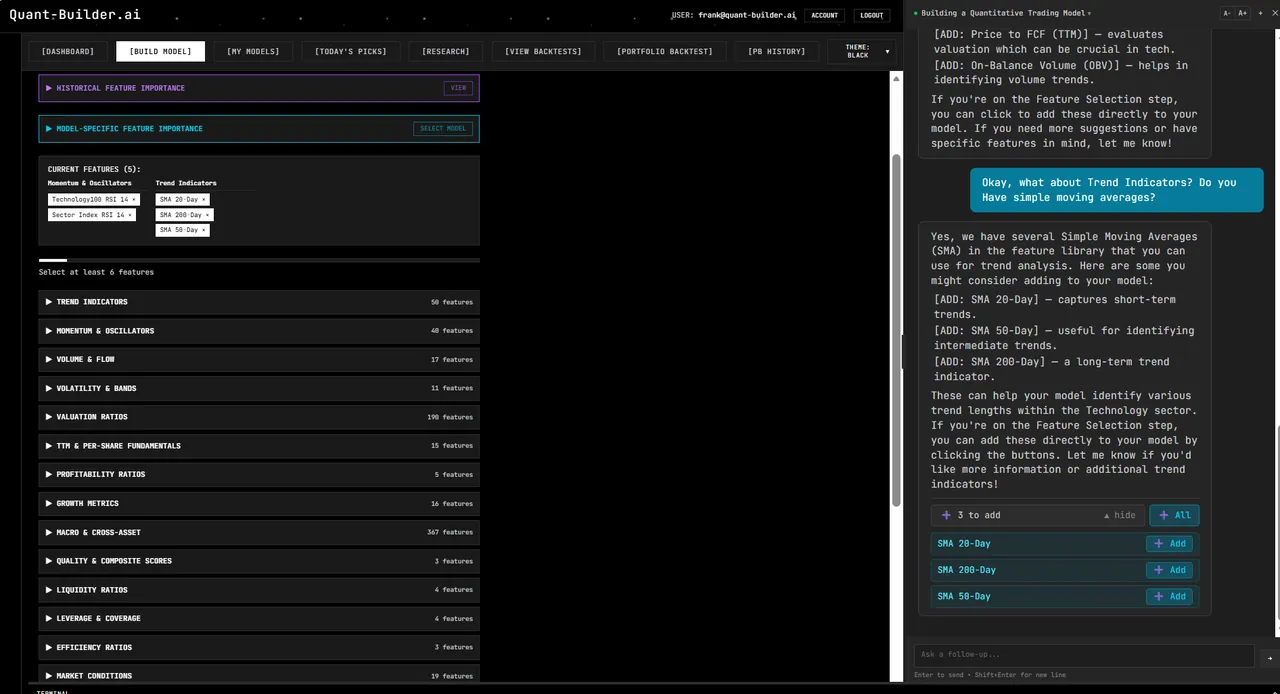Expand Quality & Composite Scores category
1280x694 pixels.
(259, 561)
